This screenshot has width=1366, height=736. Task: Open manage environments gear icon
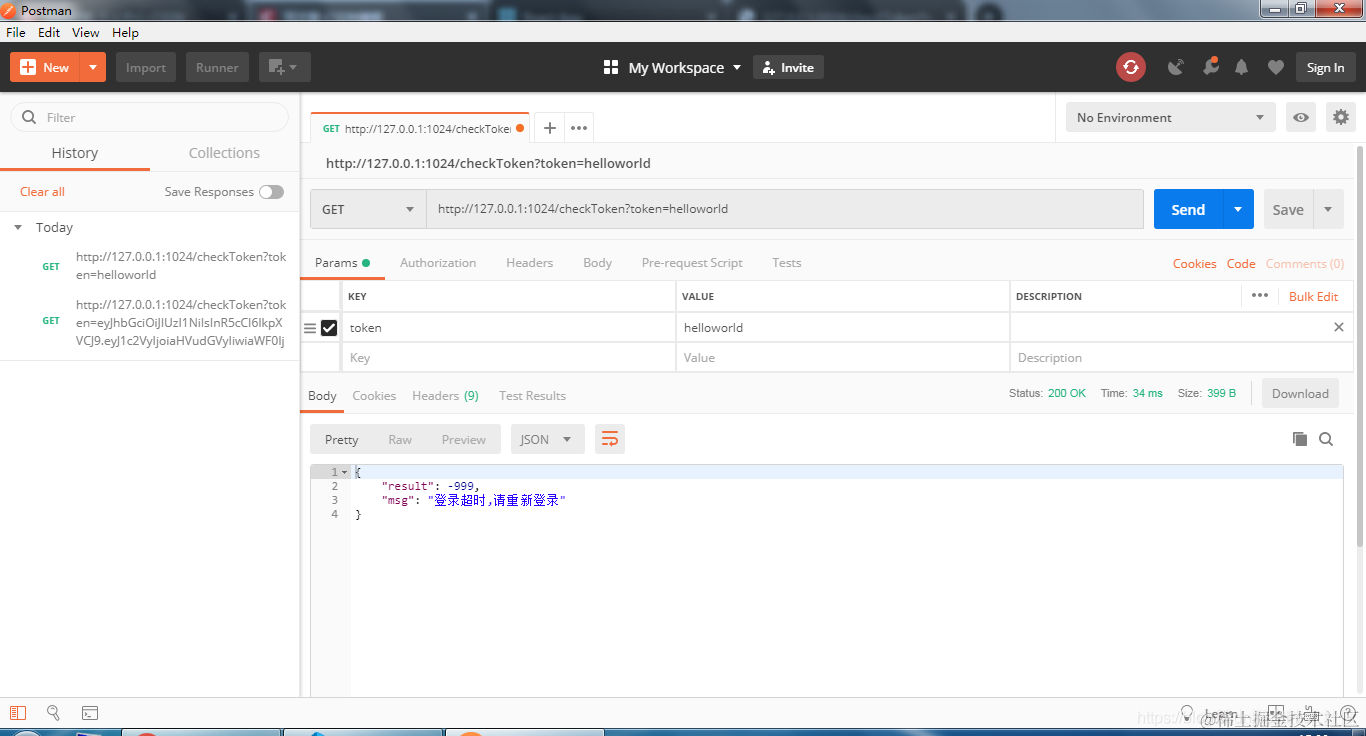click(x=1340, y=117)
